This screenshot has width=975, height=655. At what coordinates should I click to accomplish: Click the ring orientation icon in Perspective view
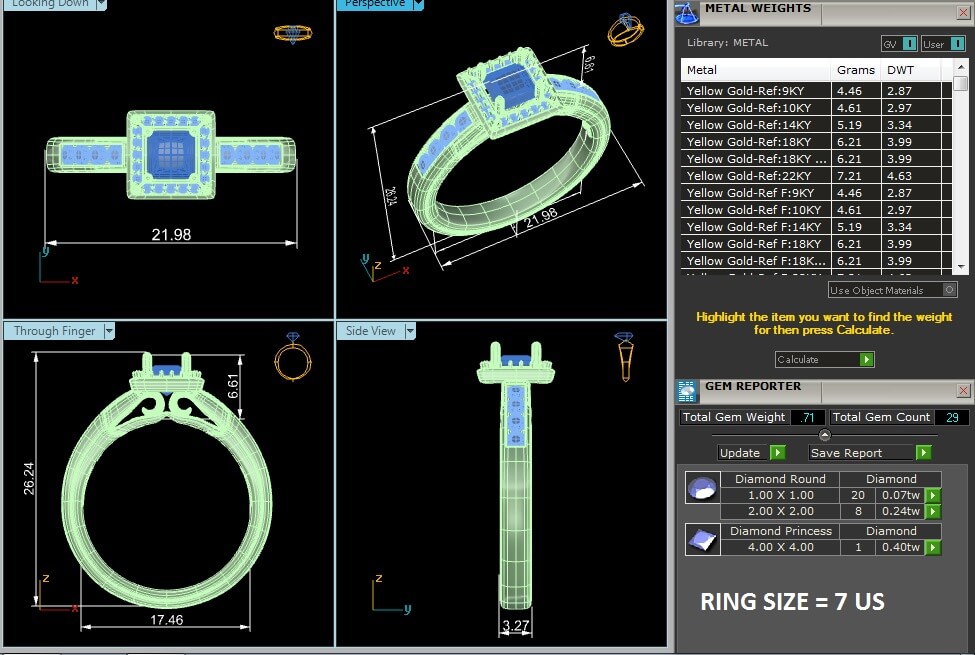(x=626, y=29)
